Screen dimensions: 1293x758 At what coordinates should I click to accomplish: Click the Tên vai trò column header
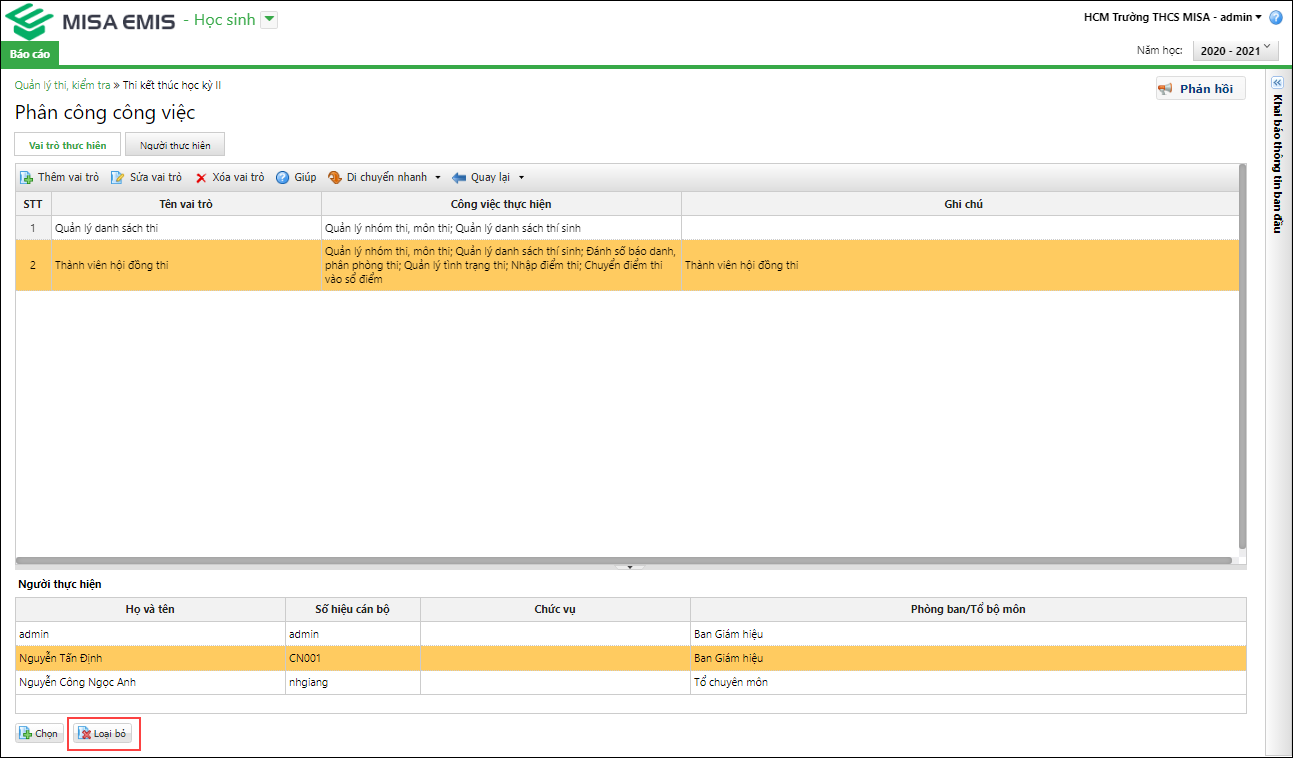(x=186, y=204)
